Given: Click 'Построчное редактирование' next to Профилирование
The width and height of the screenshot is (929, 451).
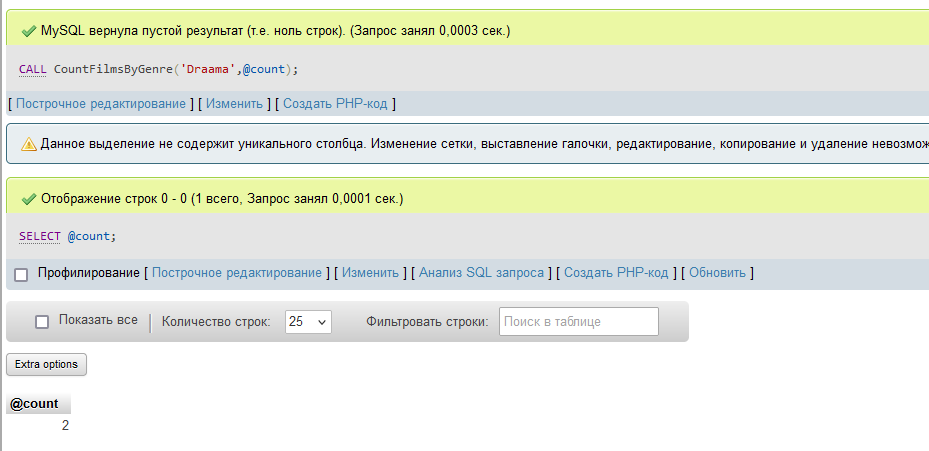Looking at the screenshot, I should click(237, 273).
